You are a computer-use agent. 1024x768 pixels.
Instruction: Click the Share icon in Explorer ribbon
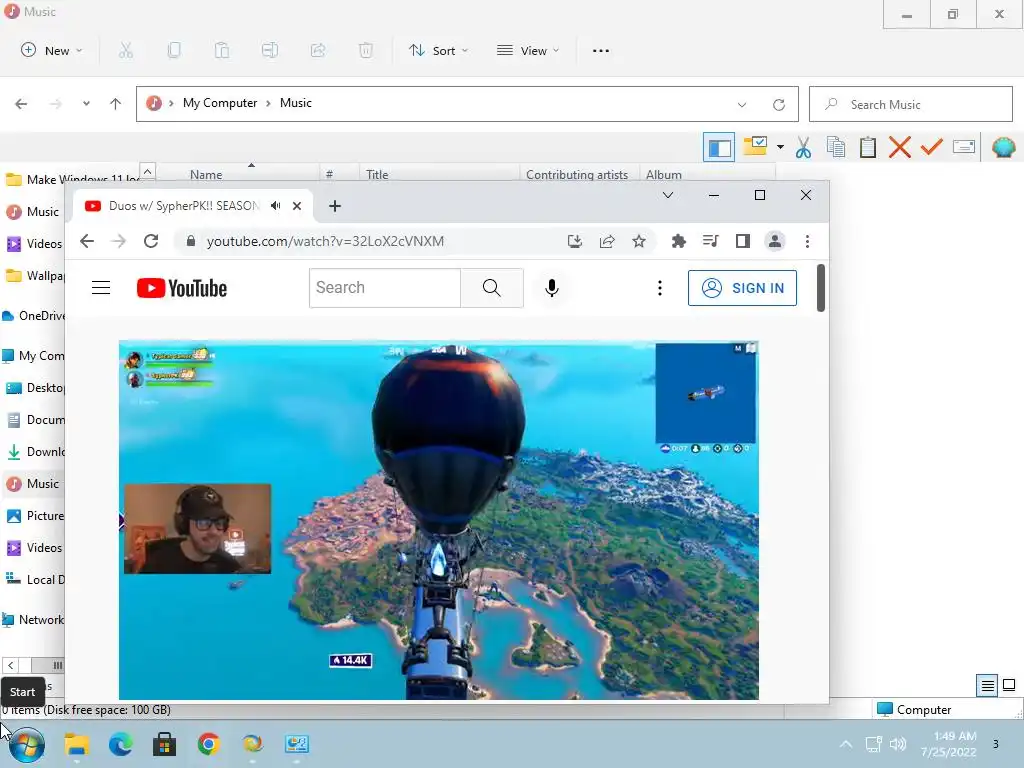click(318, 50)
